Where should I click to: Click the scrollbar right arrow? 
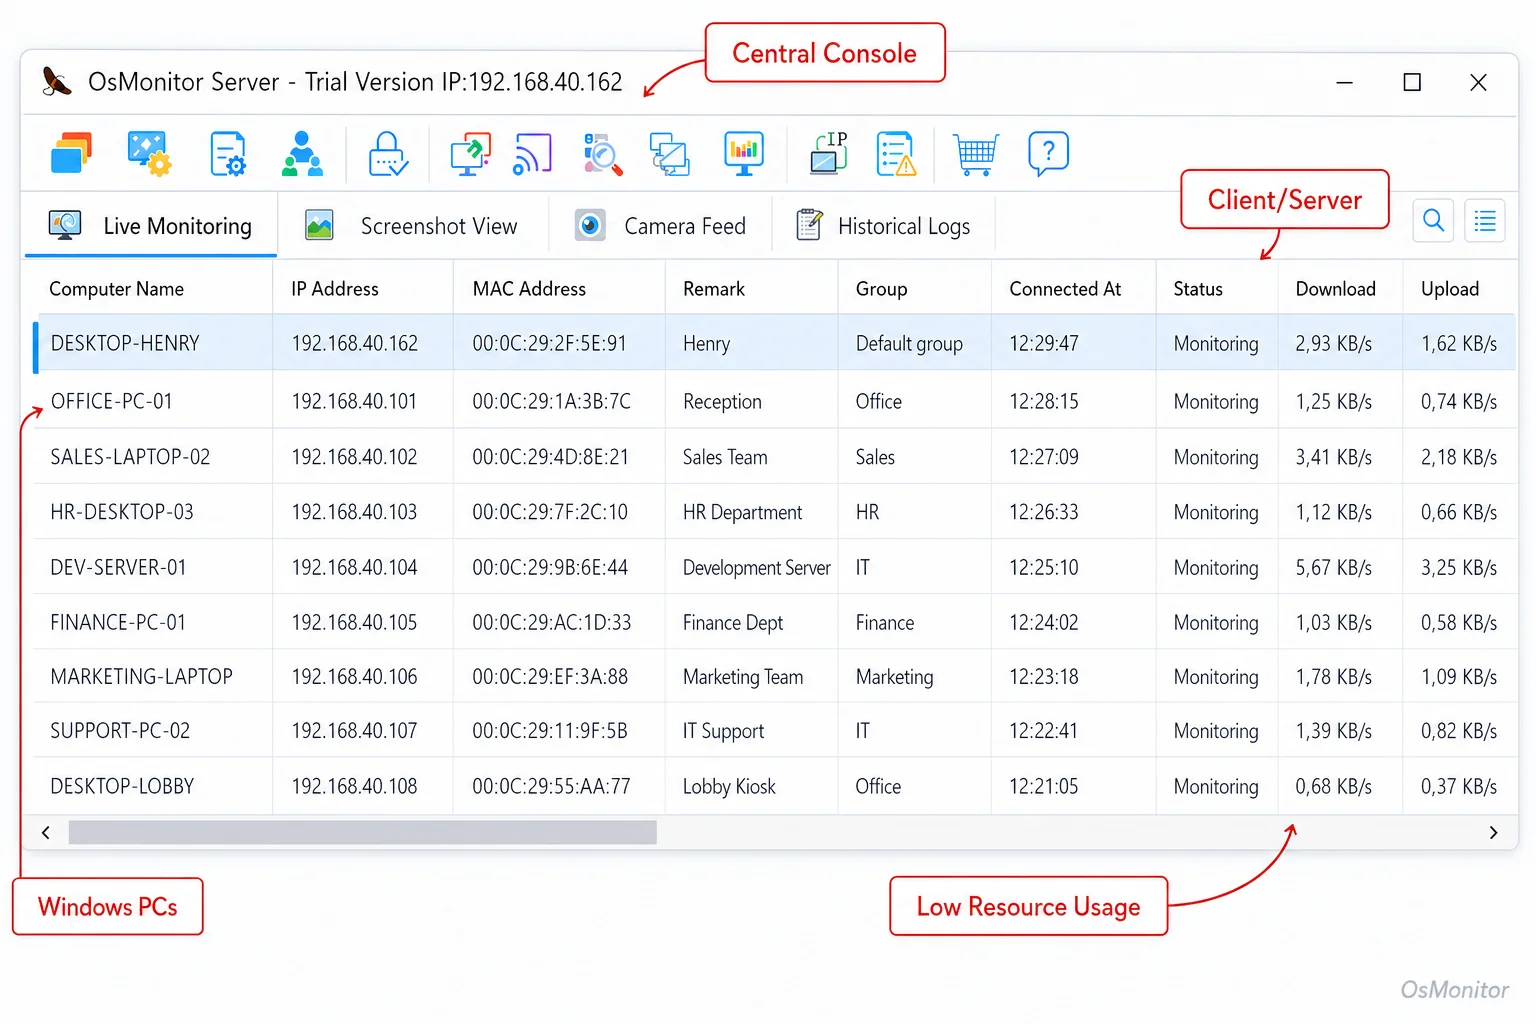pos(1493,832)
